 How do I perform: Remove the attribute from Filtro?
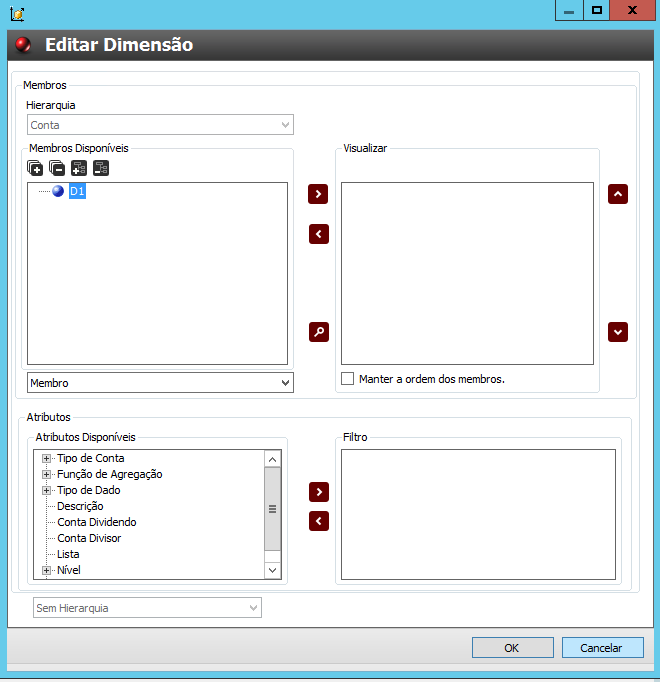(x=319, y=521)
